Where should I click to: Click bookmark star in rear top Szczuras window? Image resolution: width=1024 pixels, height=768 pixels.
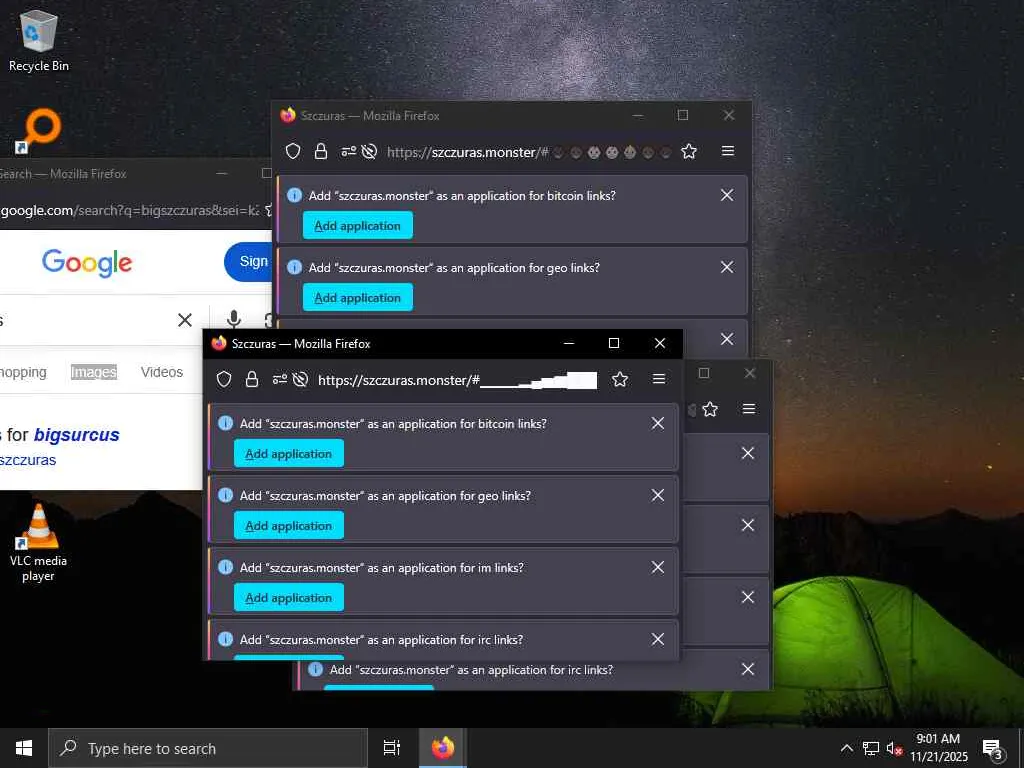tap(689, 152)
